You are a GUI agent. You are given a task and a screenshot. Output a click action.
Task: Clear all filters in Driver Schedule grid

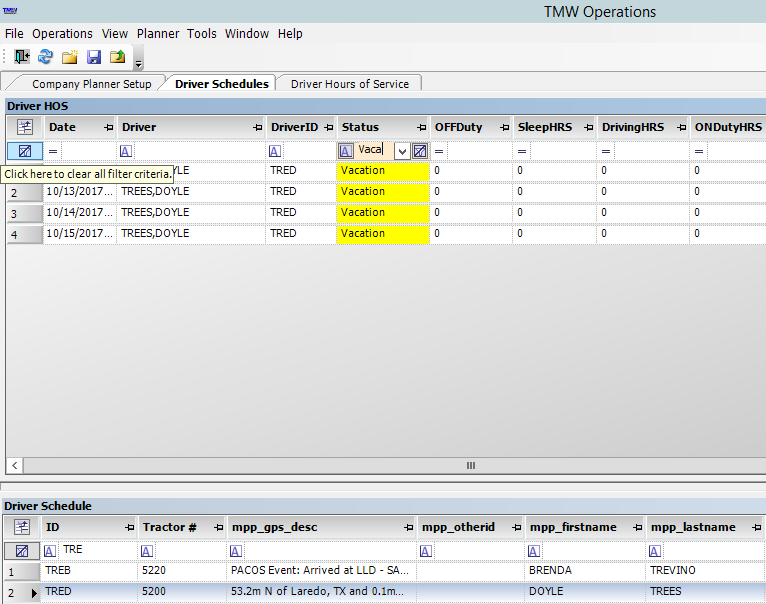(x=22, y=551)
